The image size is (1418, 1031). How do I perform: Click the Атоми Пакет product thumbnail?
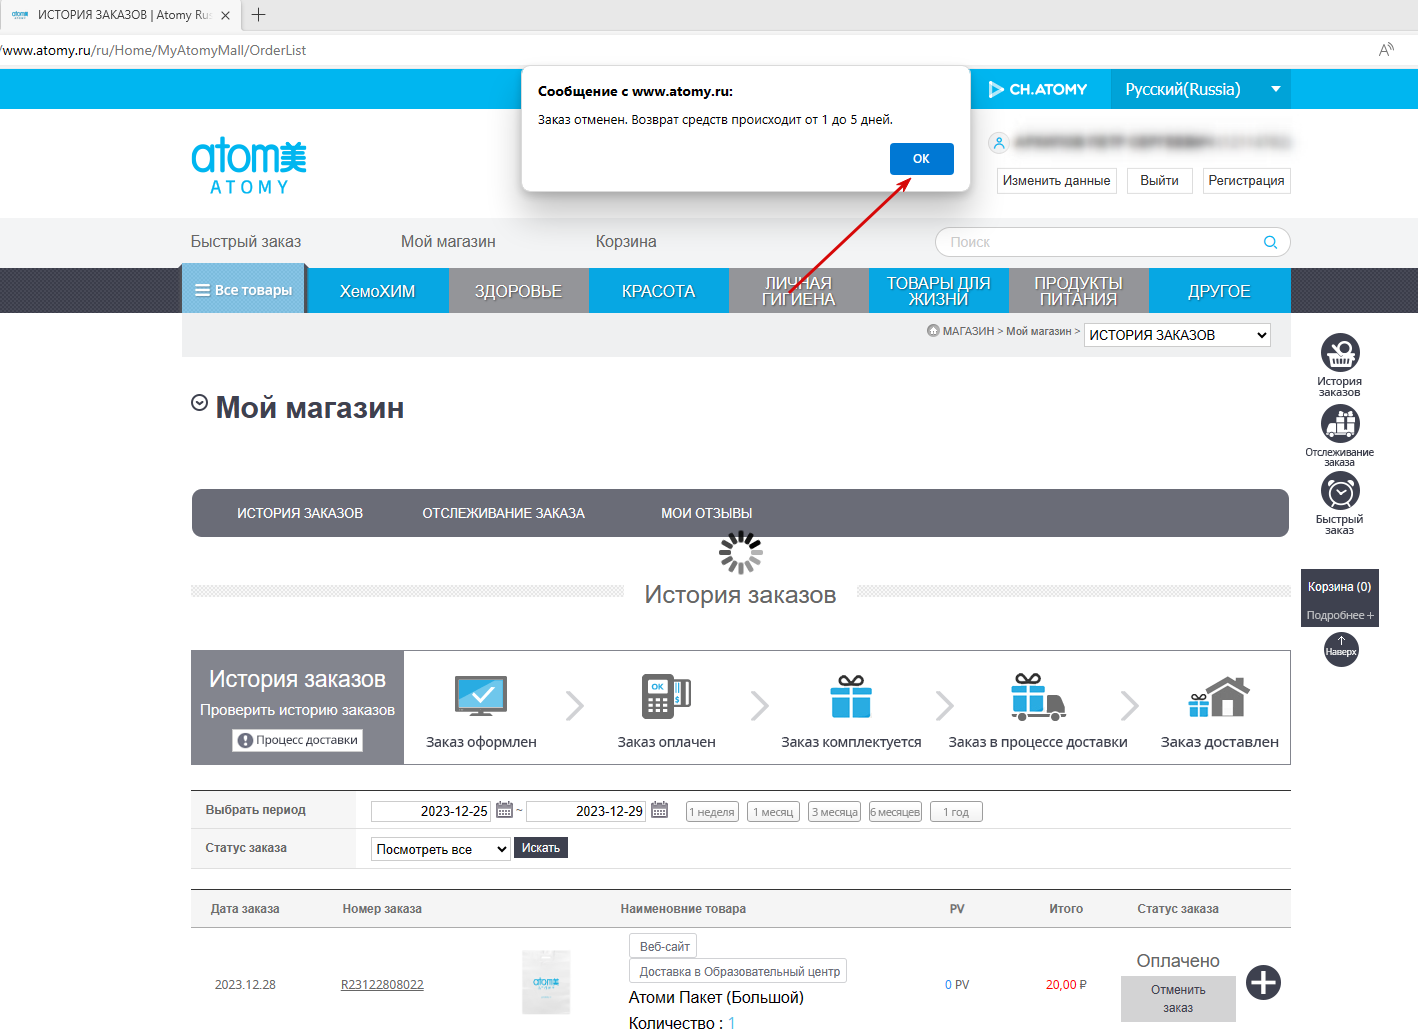pyautogui.click(x=546, y=982)
